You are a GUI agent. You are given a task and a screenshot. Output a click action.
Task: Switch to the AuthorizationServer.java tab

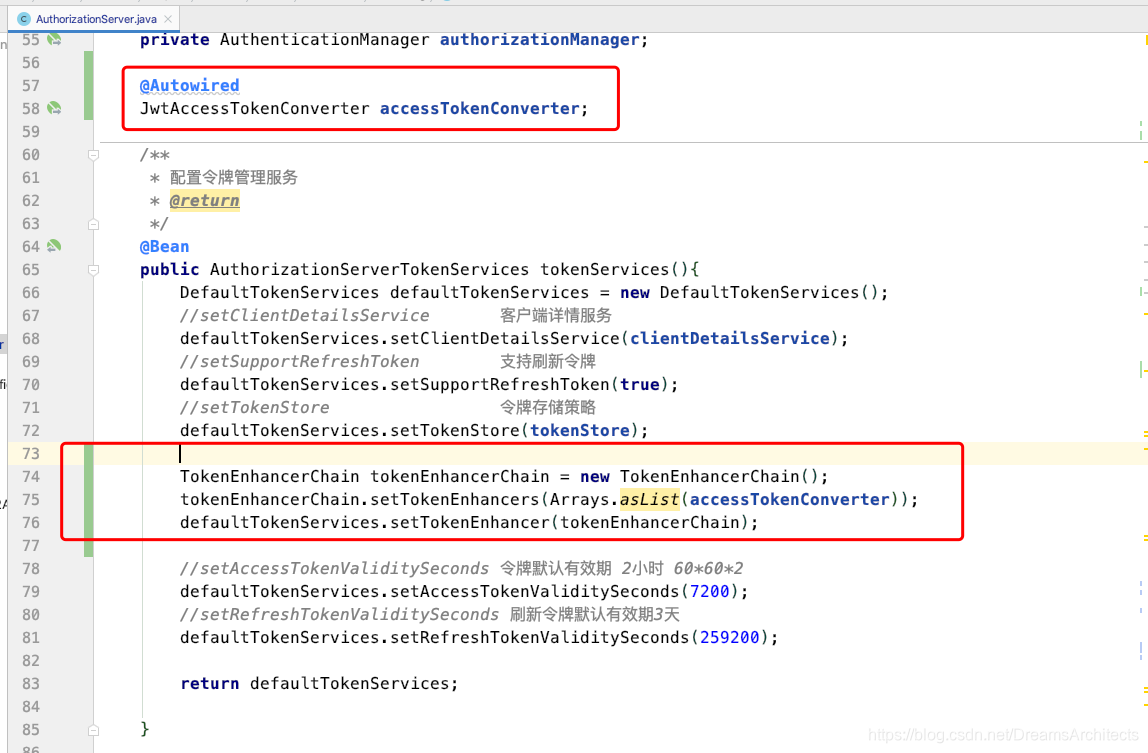[x=95, y=19]
